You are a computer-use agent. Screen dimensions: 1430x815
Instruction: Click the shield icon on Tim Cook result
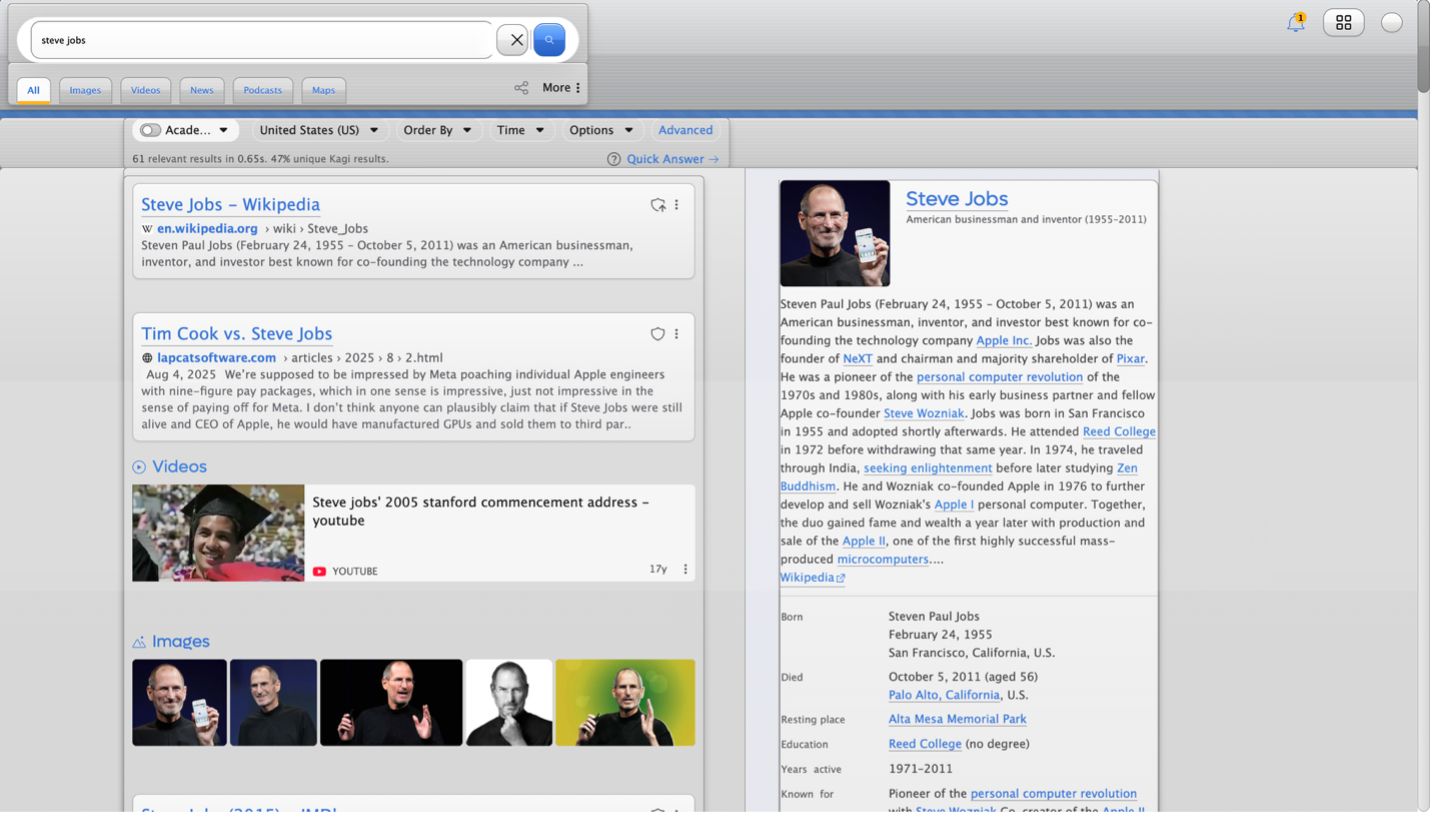coord(657,334)
